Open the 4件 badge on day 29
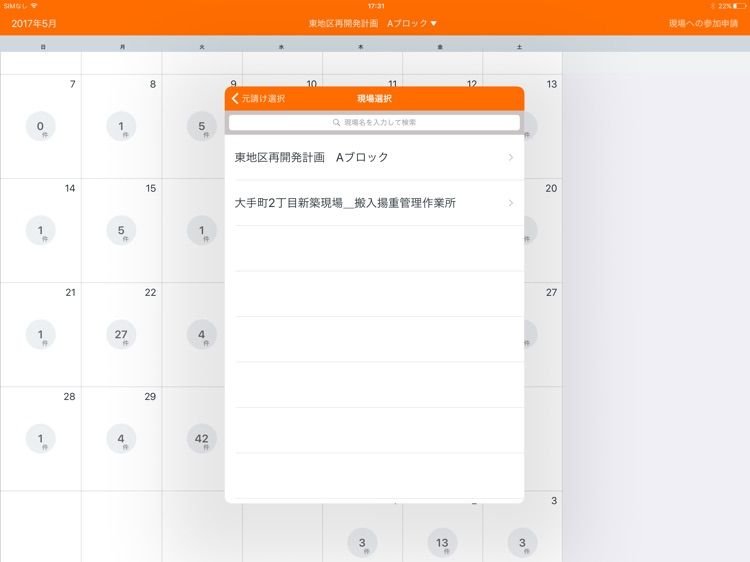750x562 pixels. (x=121, y=439)
